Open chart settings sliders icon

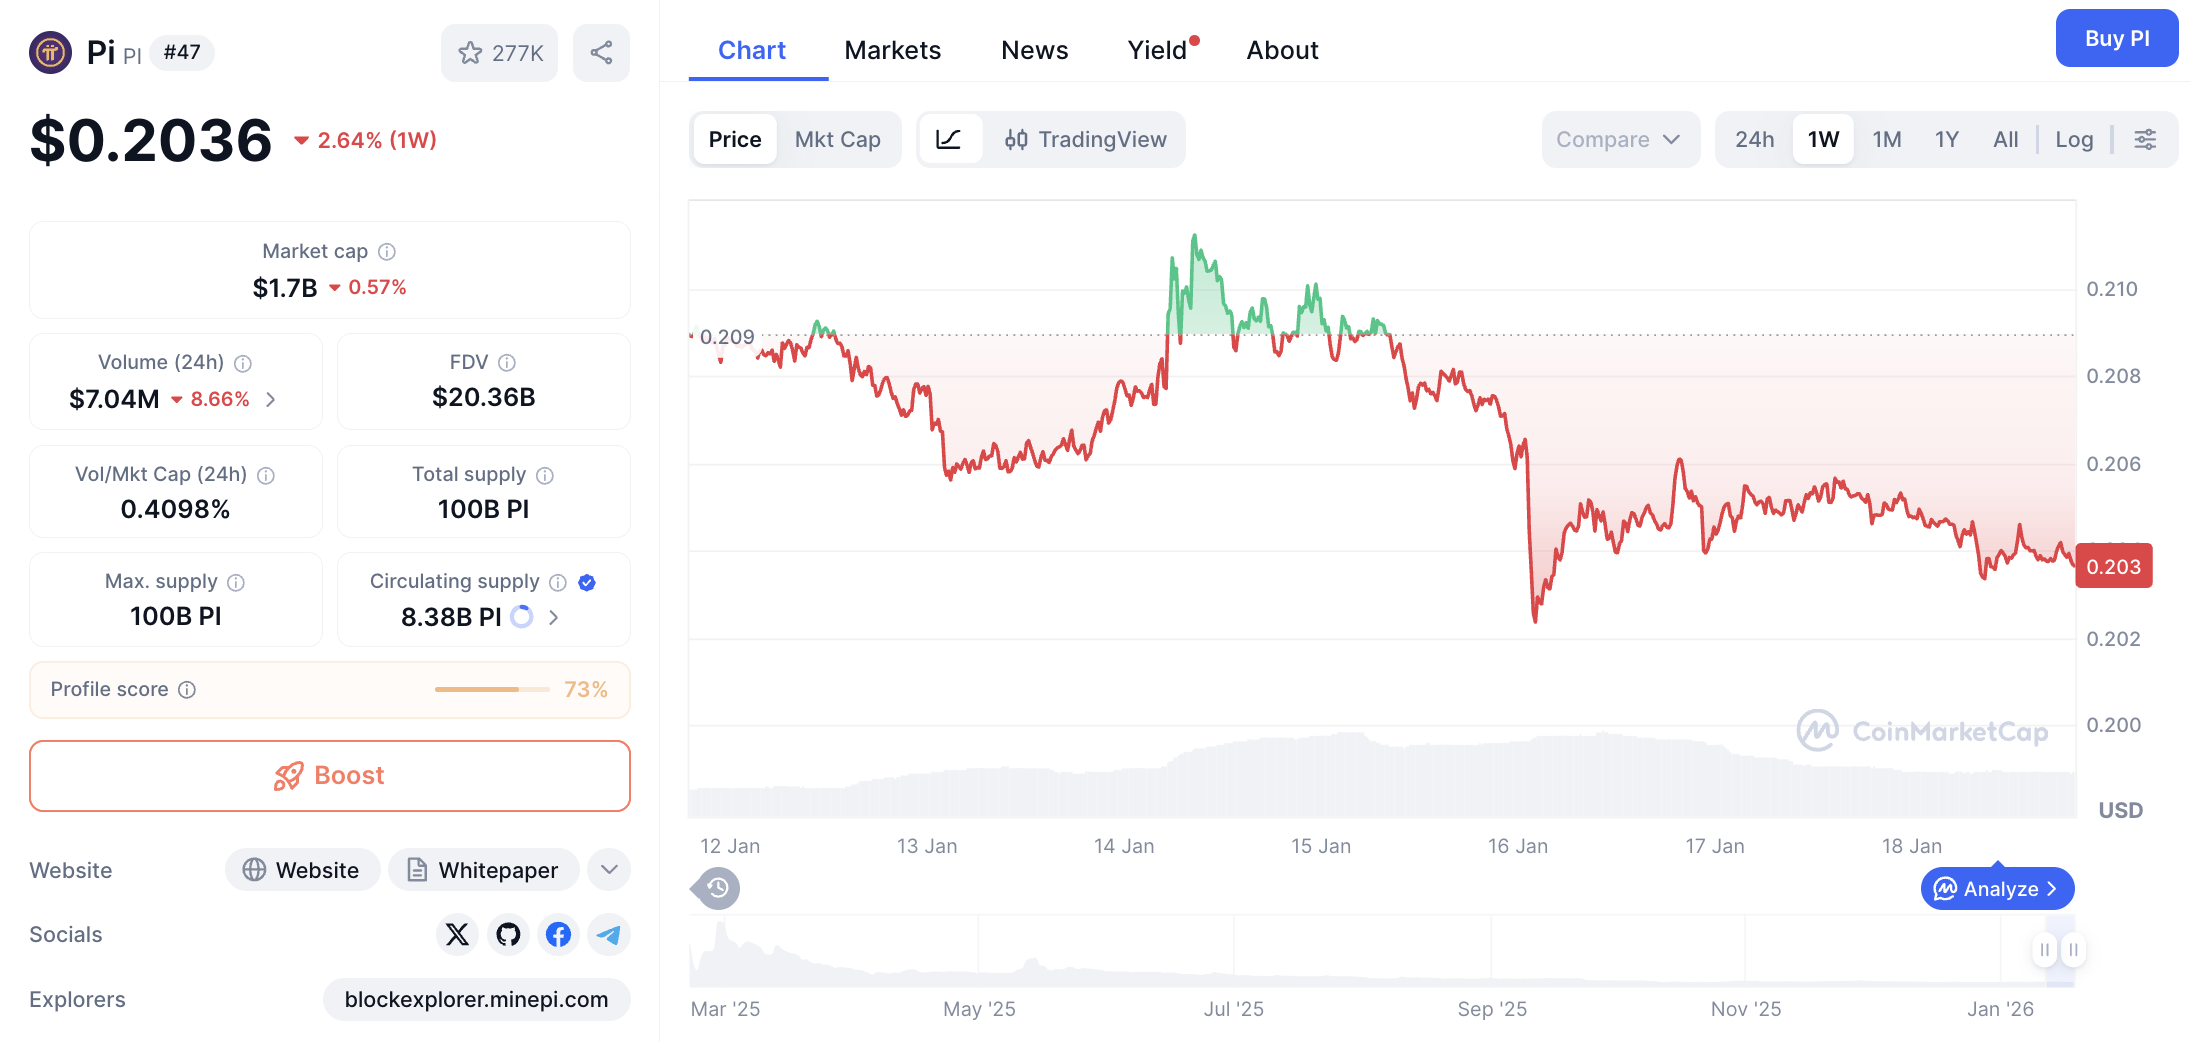[2145, 139]
